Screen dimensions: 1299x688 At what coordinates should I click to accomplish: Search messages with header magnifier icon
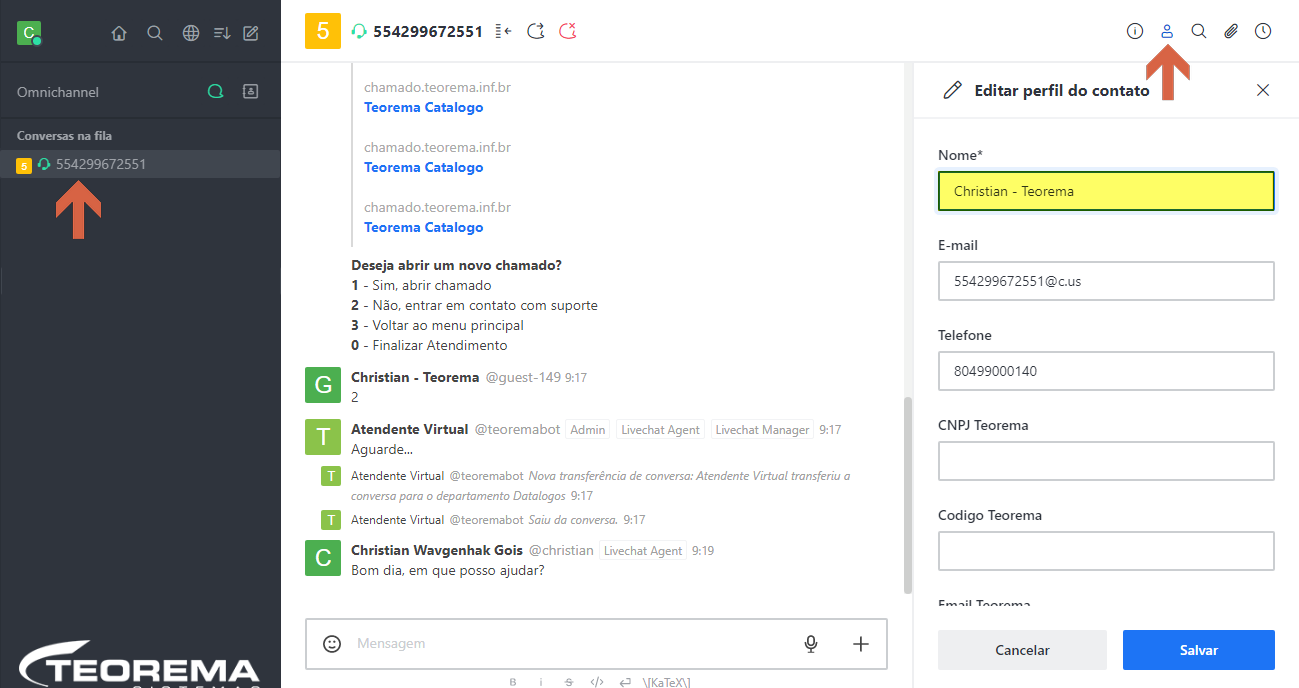[1199, 31]
